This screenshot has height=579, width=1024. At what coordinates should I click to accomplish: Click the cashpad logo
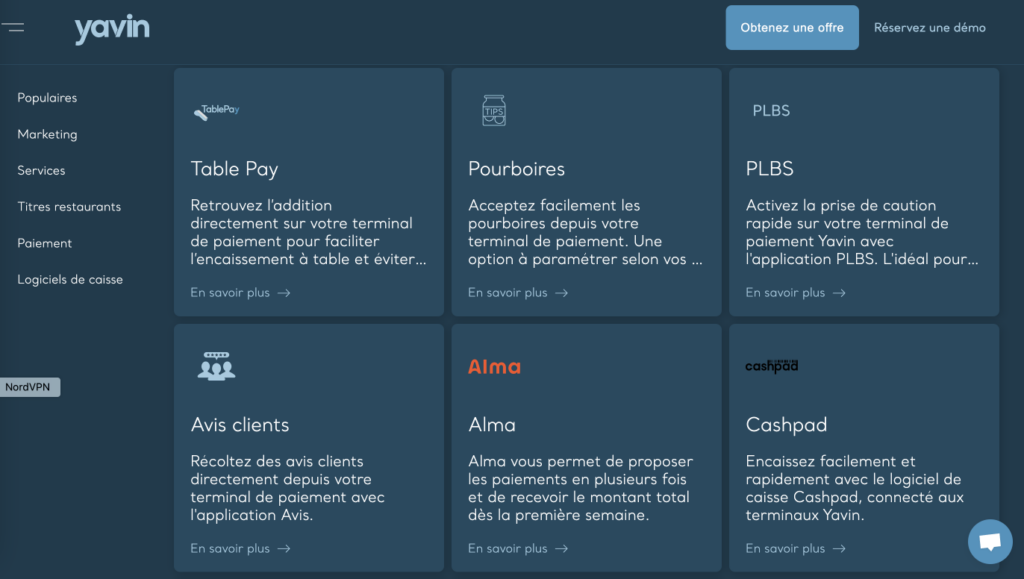pyautogui.click(x=772, y=366)
